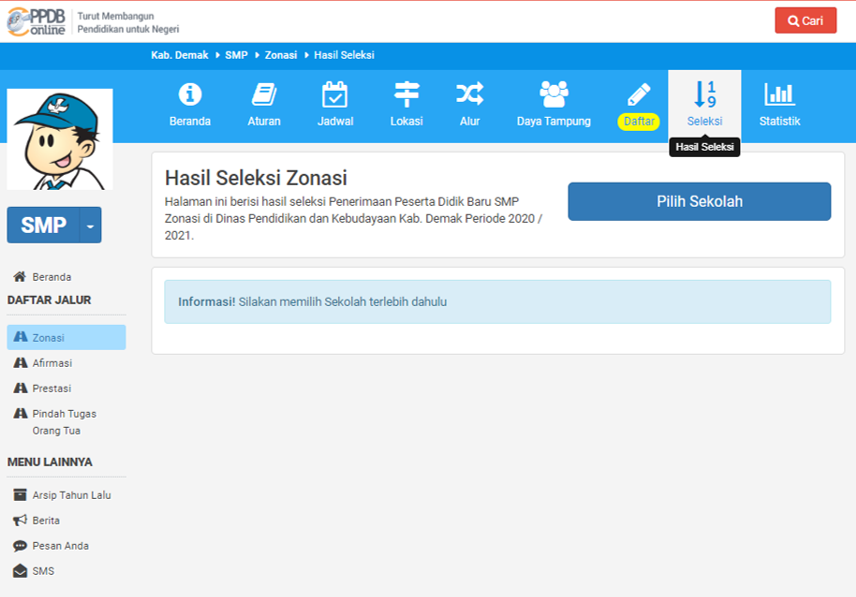The image size is (856, 597).
Task: Select Zonasi in the Daftar Jalur menu
Action: click(48, 338)
